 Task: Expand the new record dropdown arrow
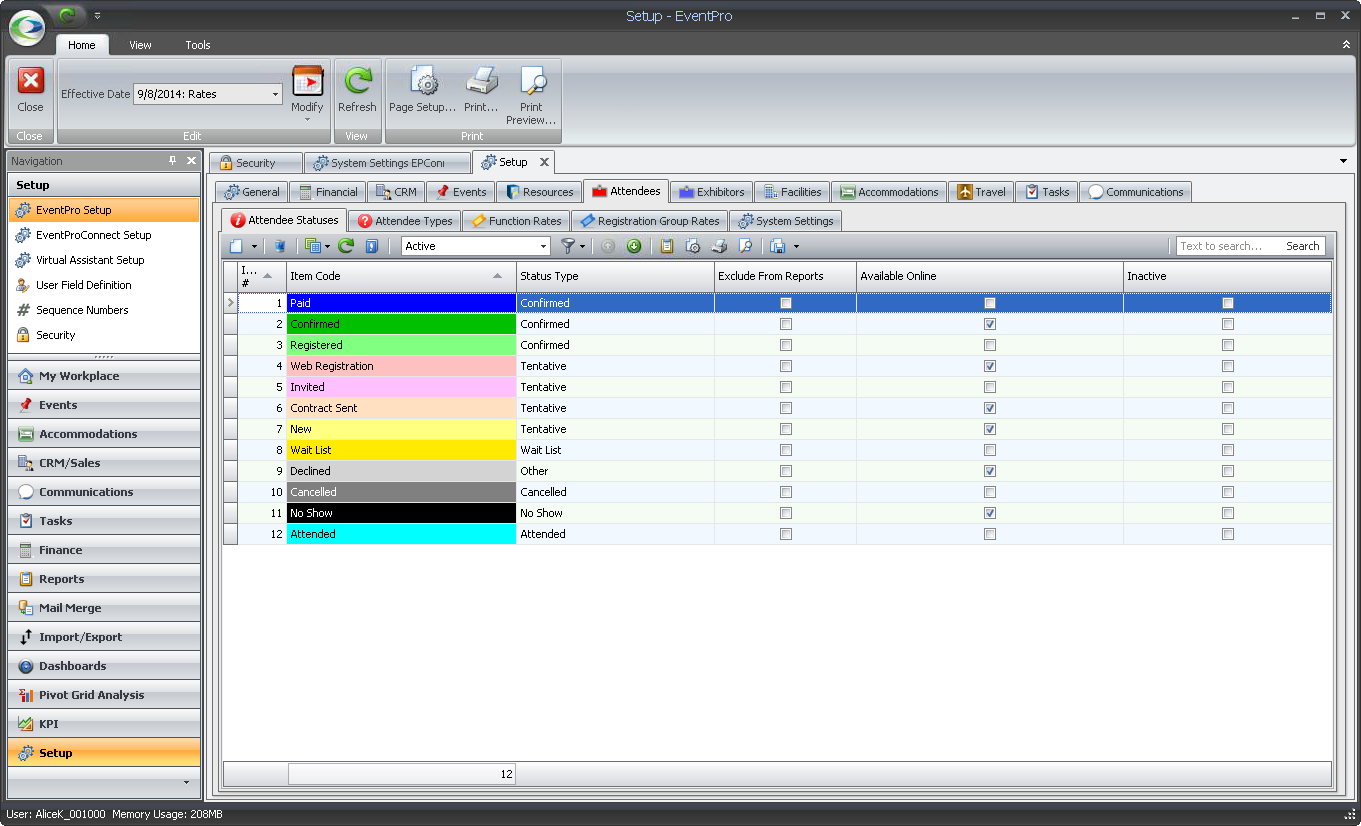tap(254, 246)
